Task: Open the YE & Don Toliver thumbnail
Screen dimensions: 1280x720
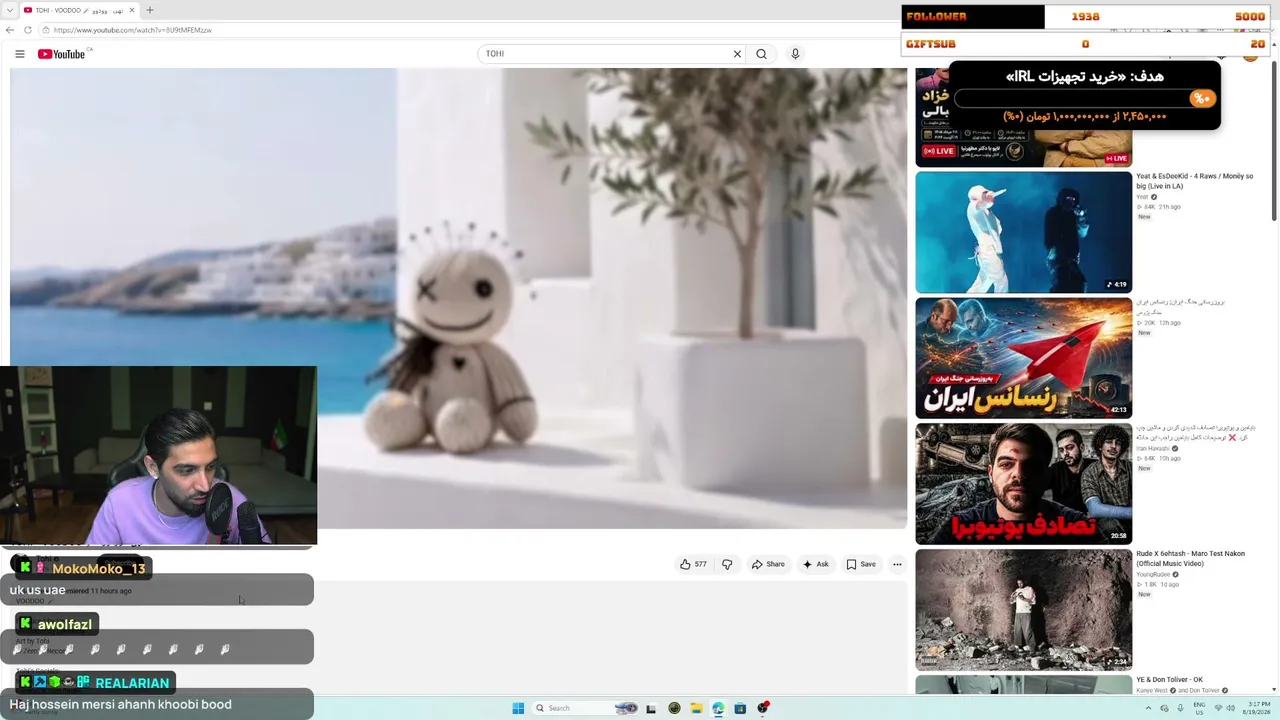Action: point(1023,685)
